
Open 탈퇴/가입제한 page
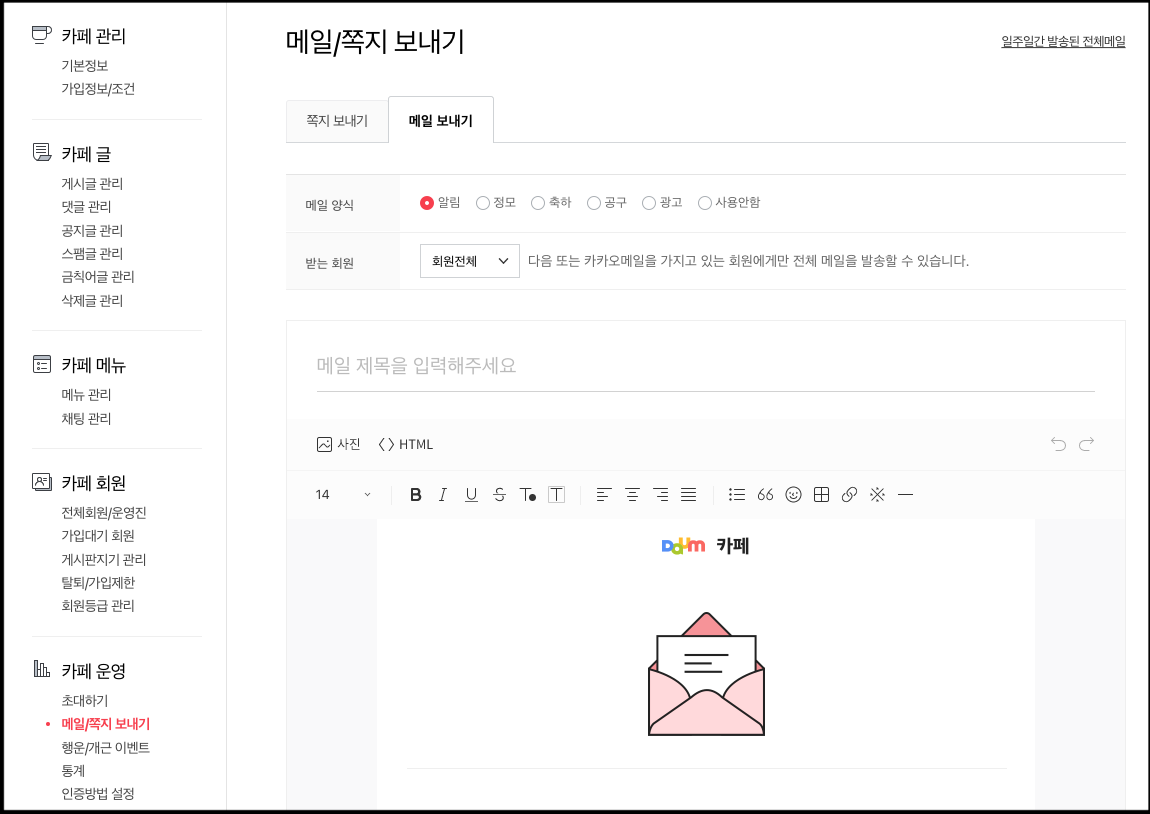98,582
